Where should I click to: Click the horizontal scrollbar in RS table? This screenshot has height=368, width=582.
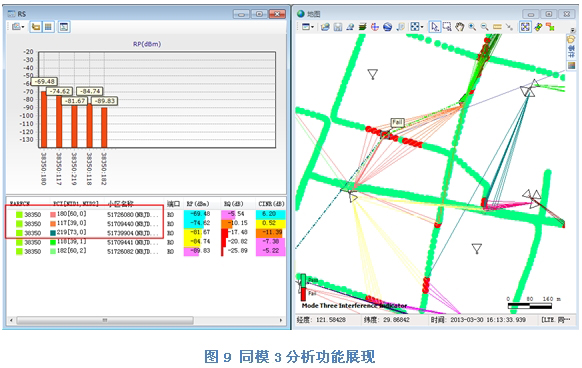pyautogui.click(x=146, y=320)
